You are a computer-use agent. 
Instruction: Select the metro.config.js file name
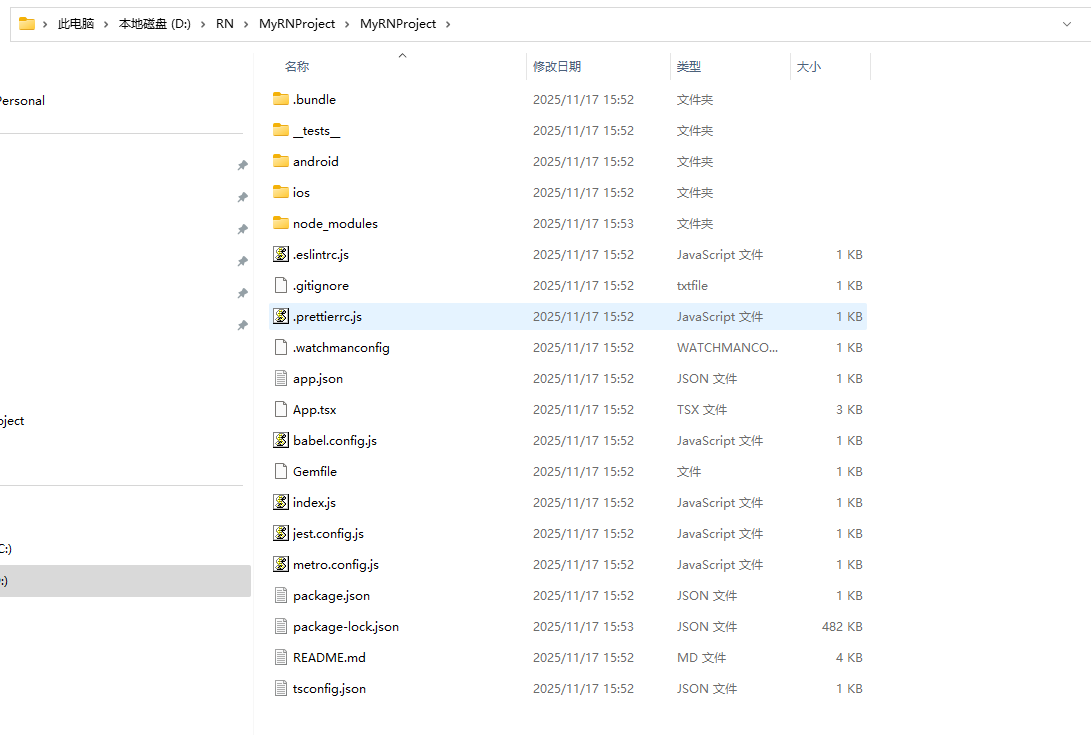click(x=335, y=564)
